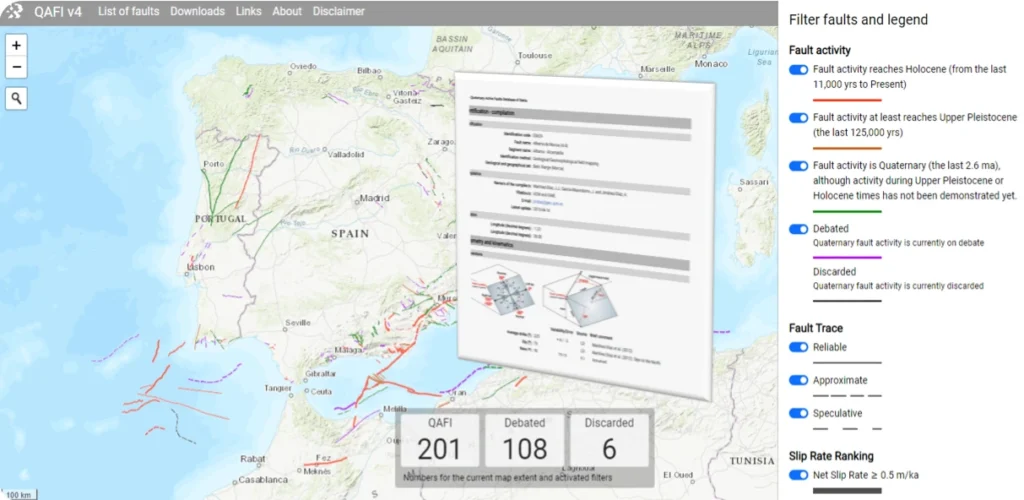This screenshot has width=1024, height=500.
Task: Switch off the Debated faults filter
Action: pyautogui.click(x=799, y=229)
